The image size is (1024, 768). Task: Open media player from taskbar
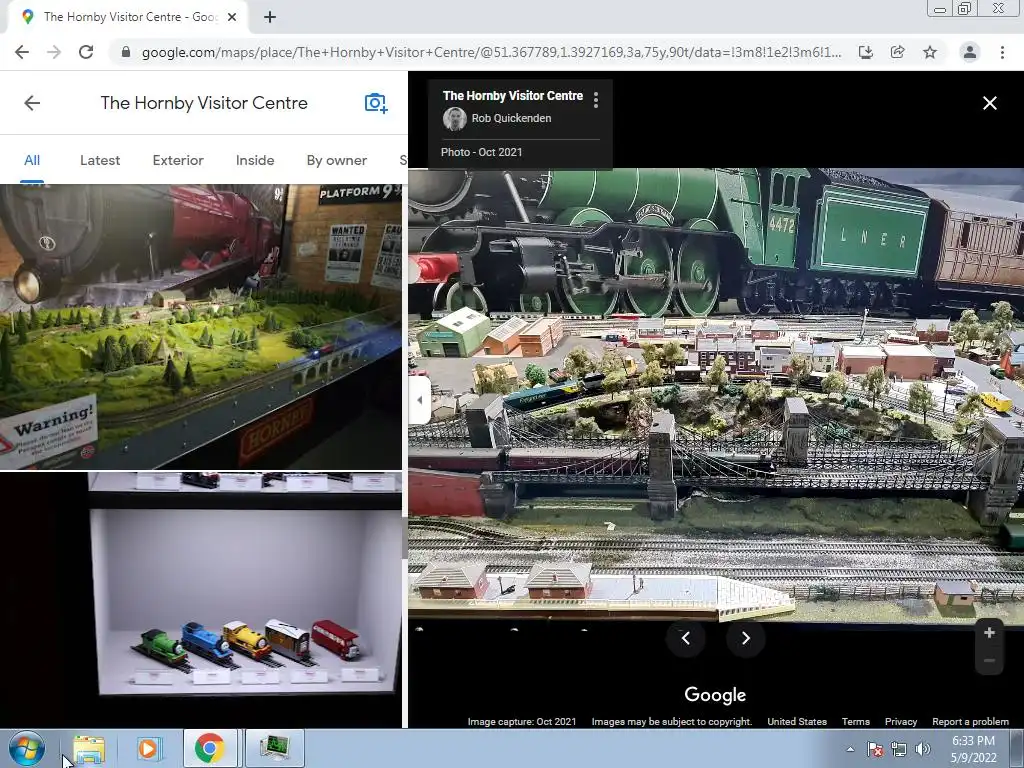tap(148, 748)
